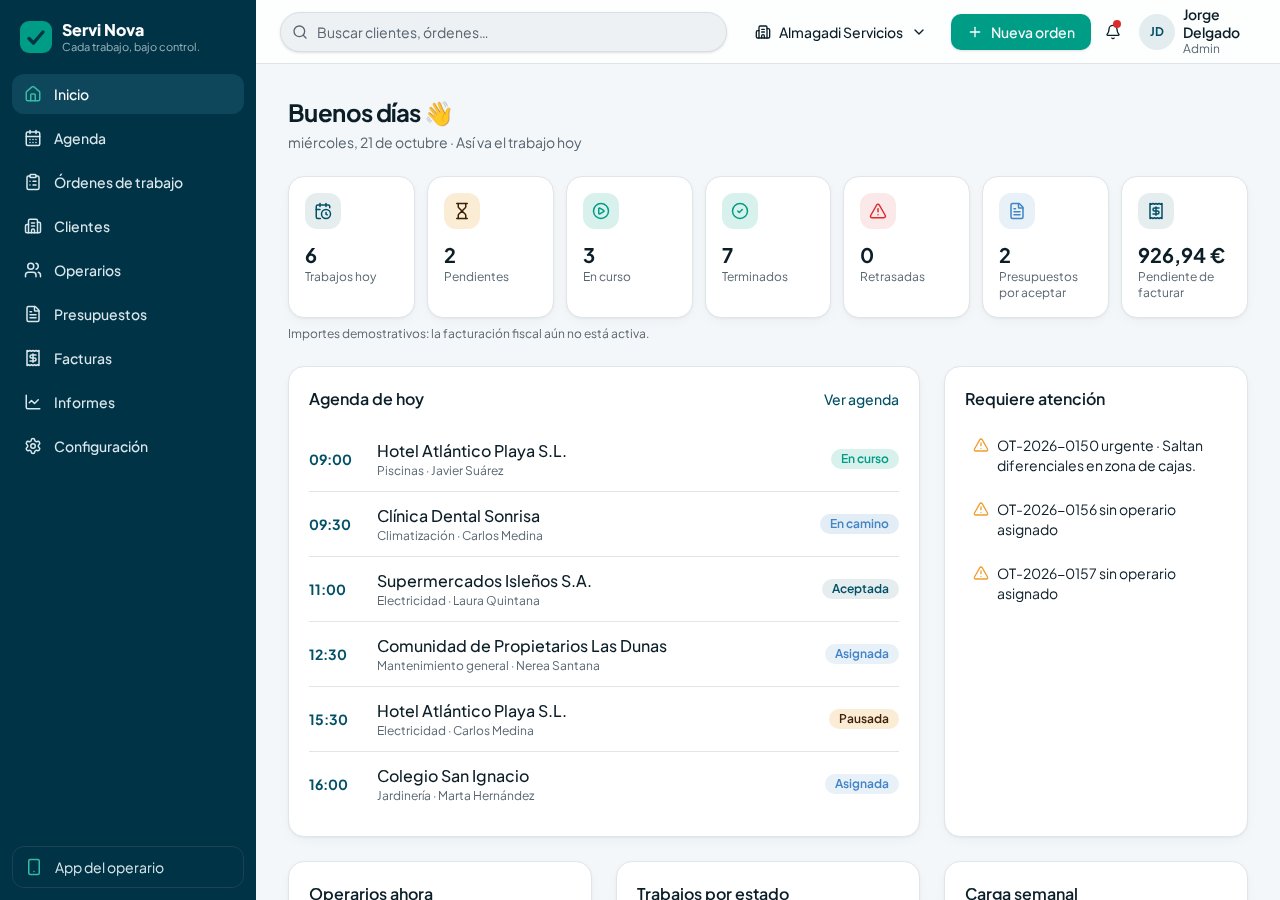This screenshot has height=900, width=1280.
Task: Expand the Almagadi Servicios company dropdown
Action: point(841,32)
